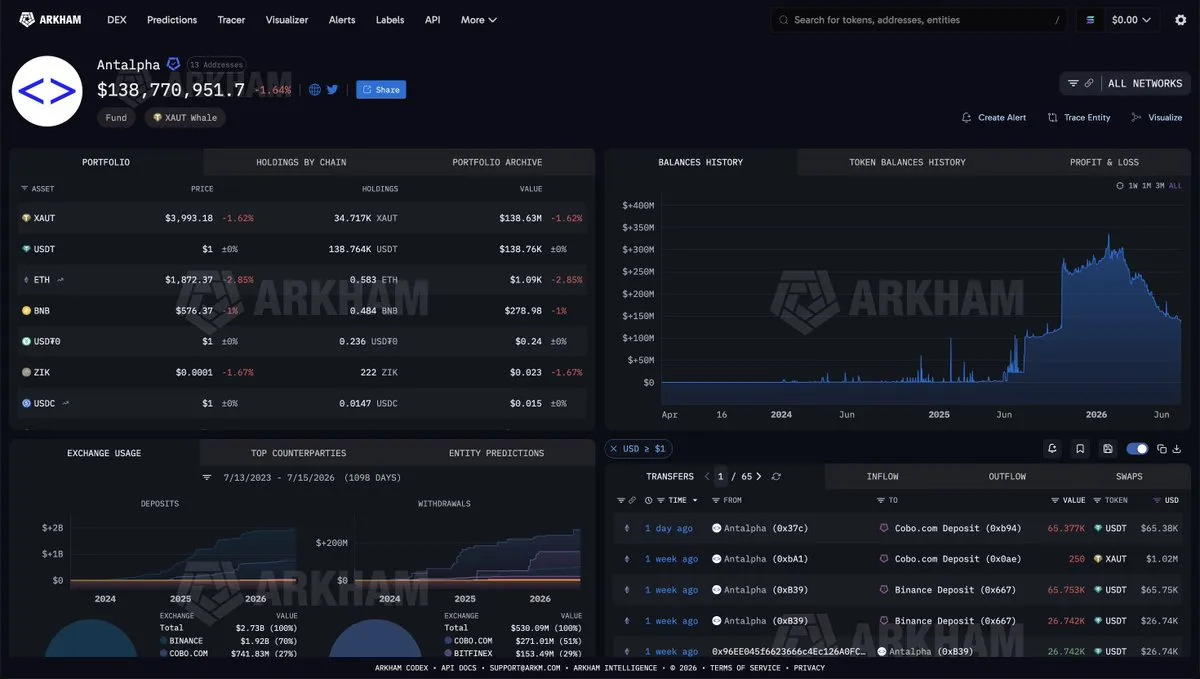This screenshot has width=1200, height=679.
Task: Expand the More menu in navigation
Action: tap(478, 20)
